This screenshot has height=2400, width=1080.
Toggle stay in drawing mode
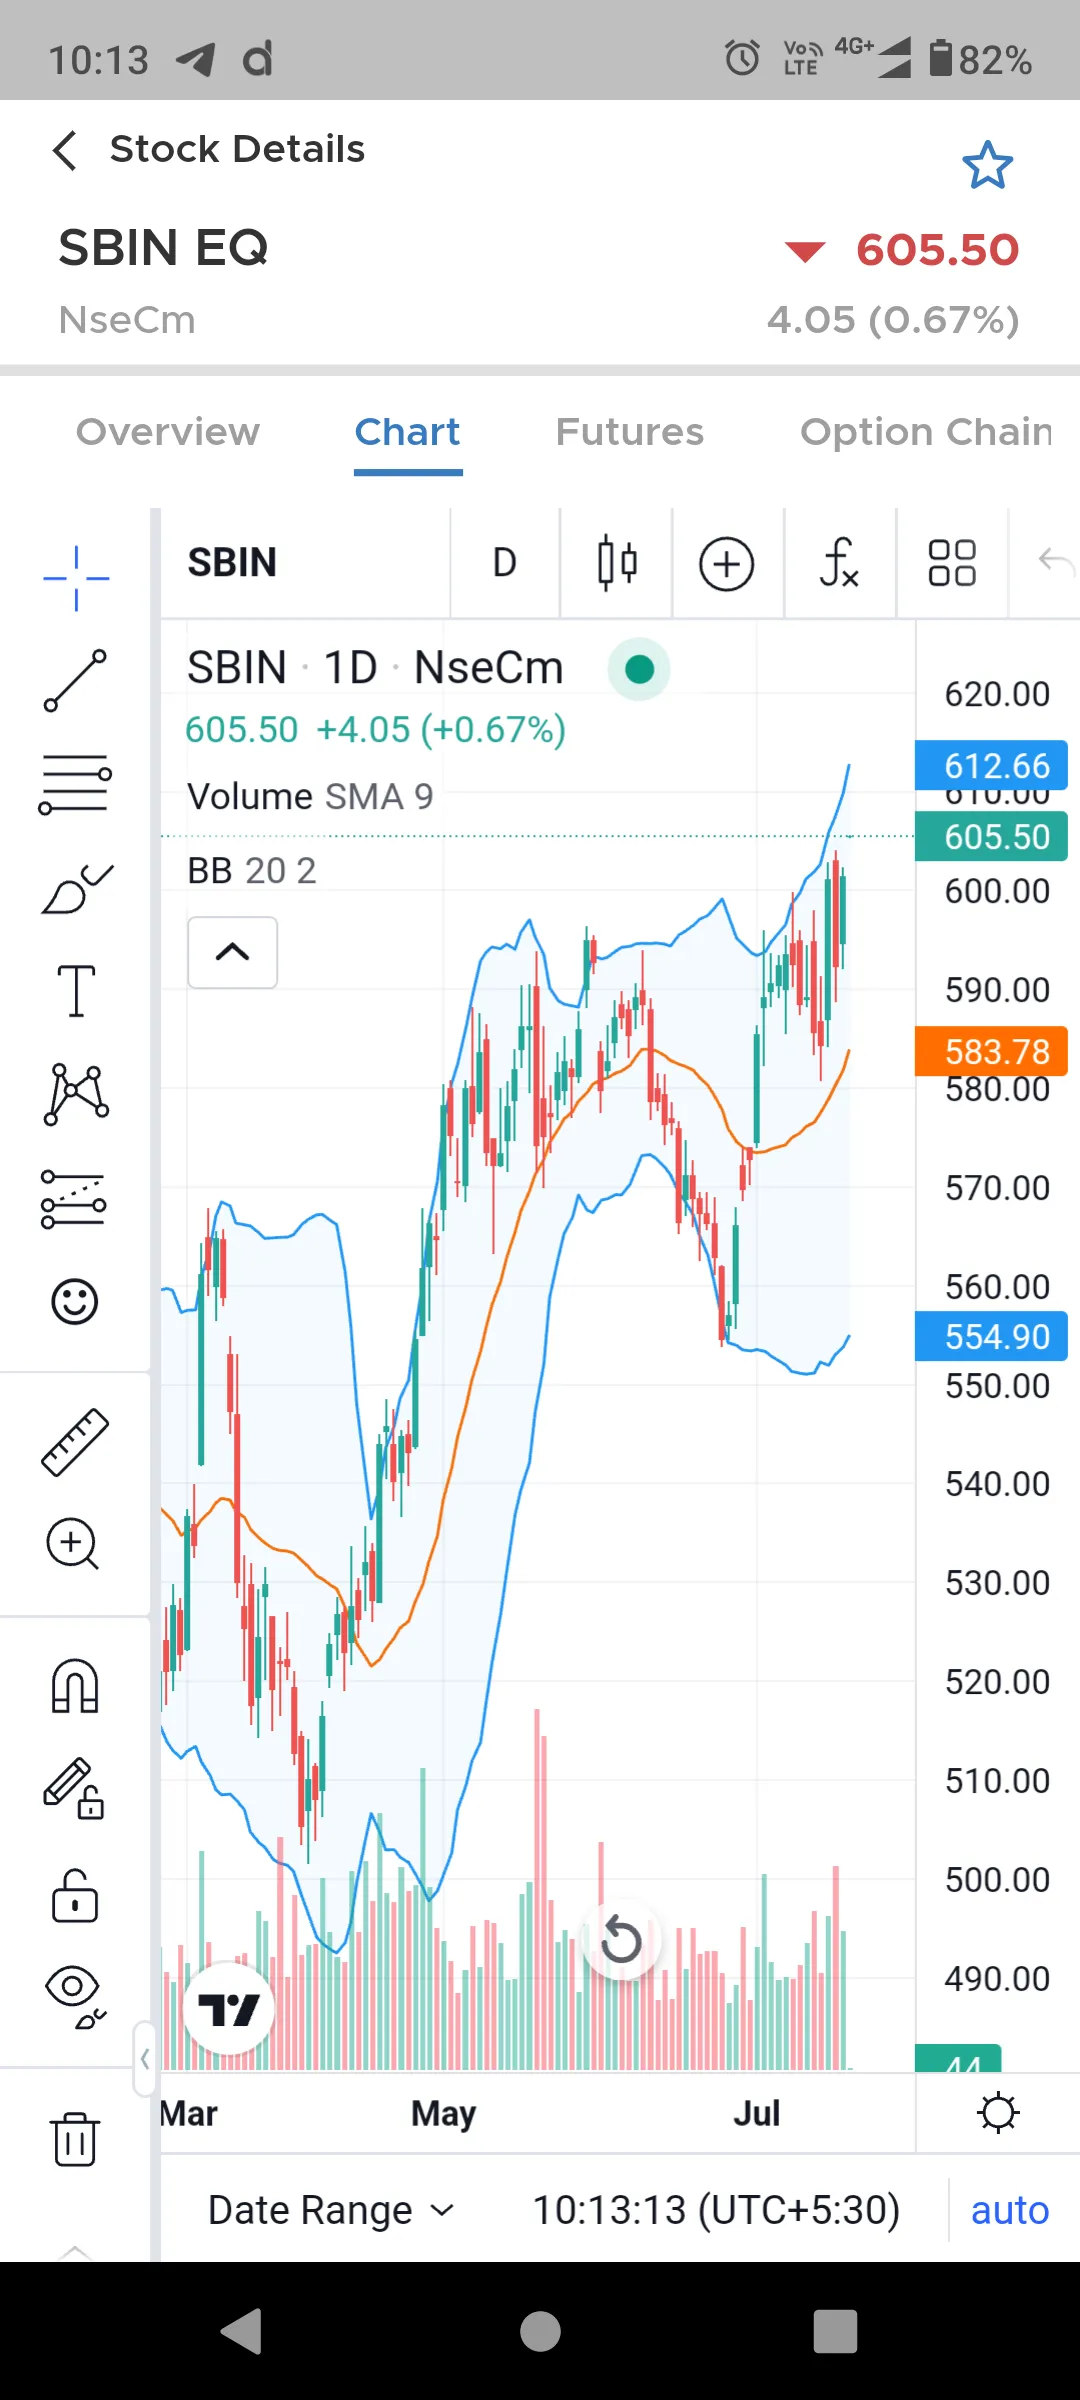[x=75, y=1788]
